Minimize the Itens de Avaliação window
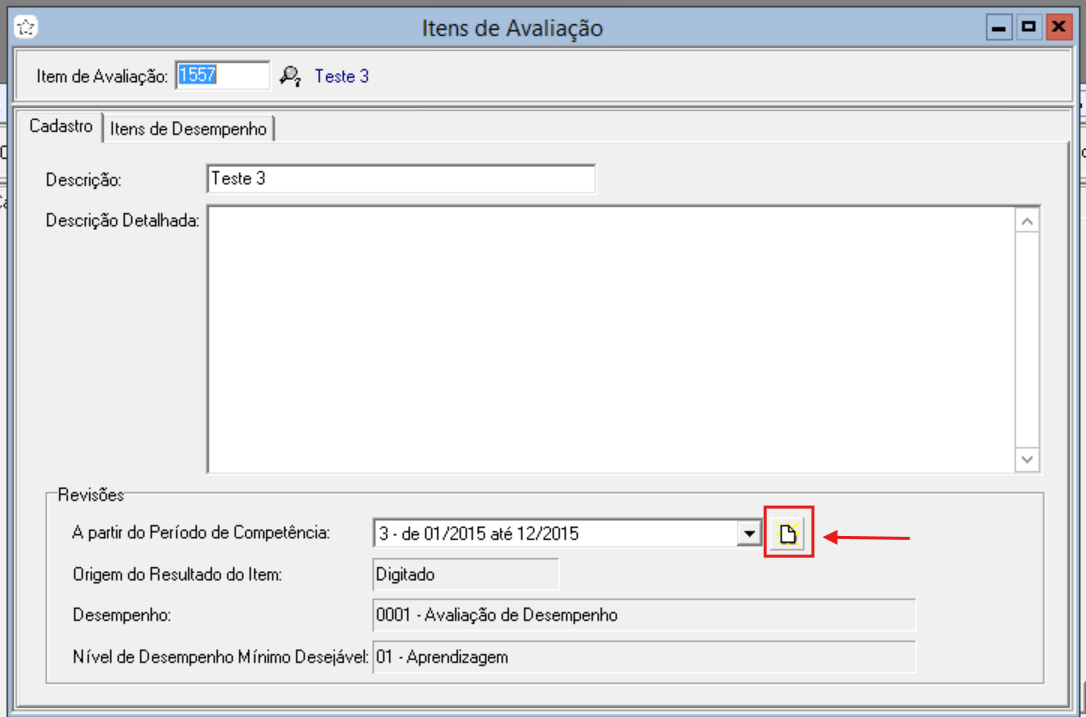This screenshot has height=717, width=1086. [997, 28]
